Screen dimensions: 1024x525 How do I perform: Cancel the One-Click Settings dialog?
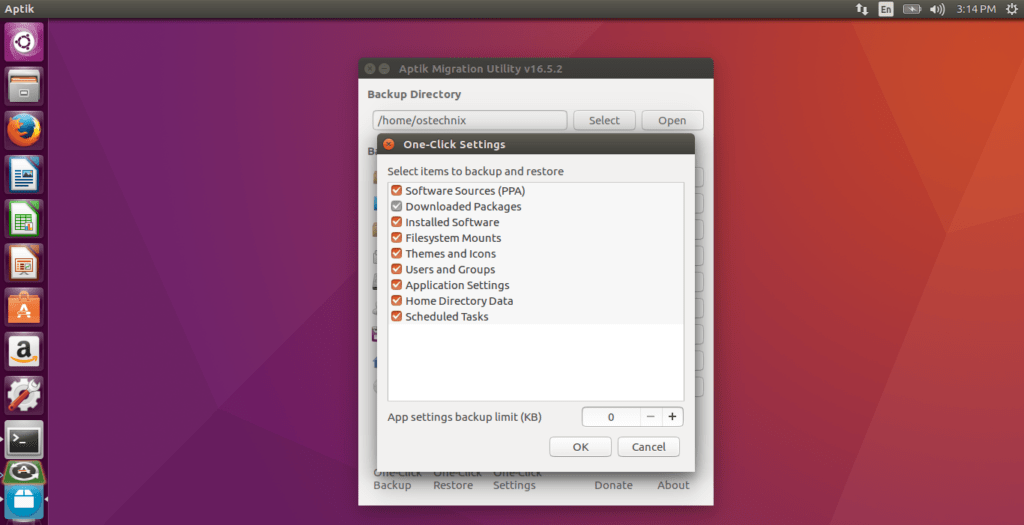648,447
